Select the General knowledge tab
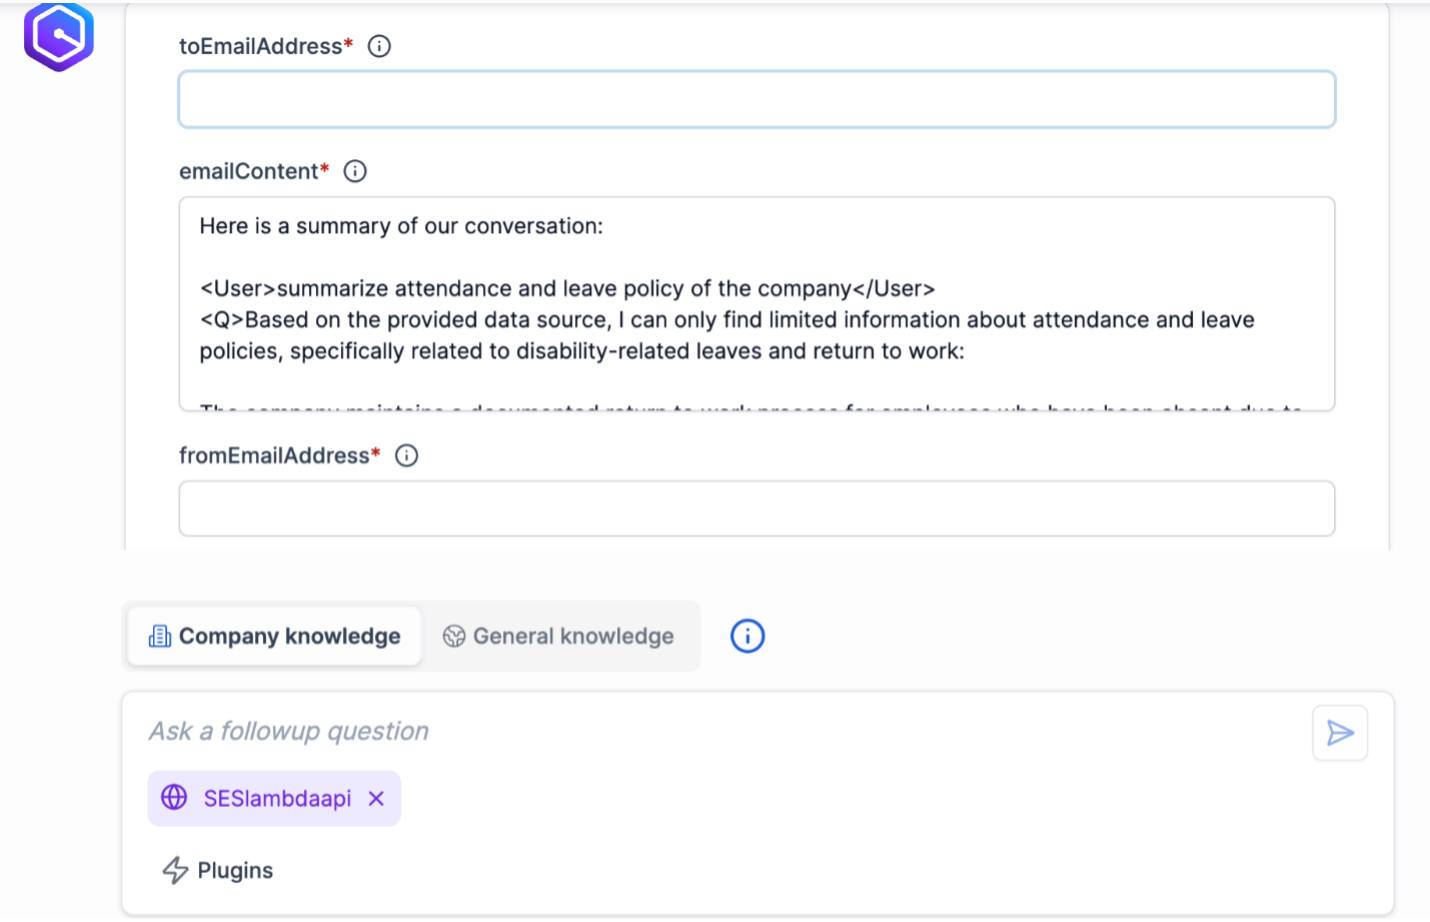The image size is (1430, 922). click(561, 636)
